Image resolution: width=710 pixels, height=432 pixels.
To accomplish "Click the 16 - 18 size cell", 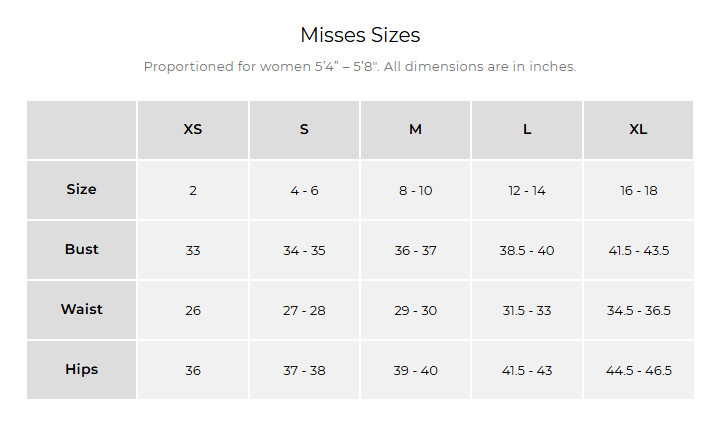I will (x=638, y=190).
